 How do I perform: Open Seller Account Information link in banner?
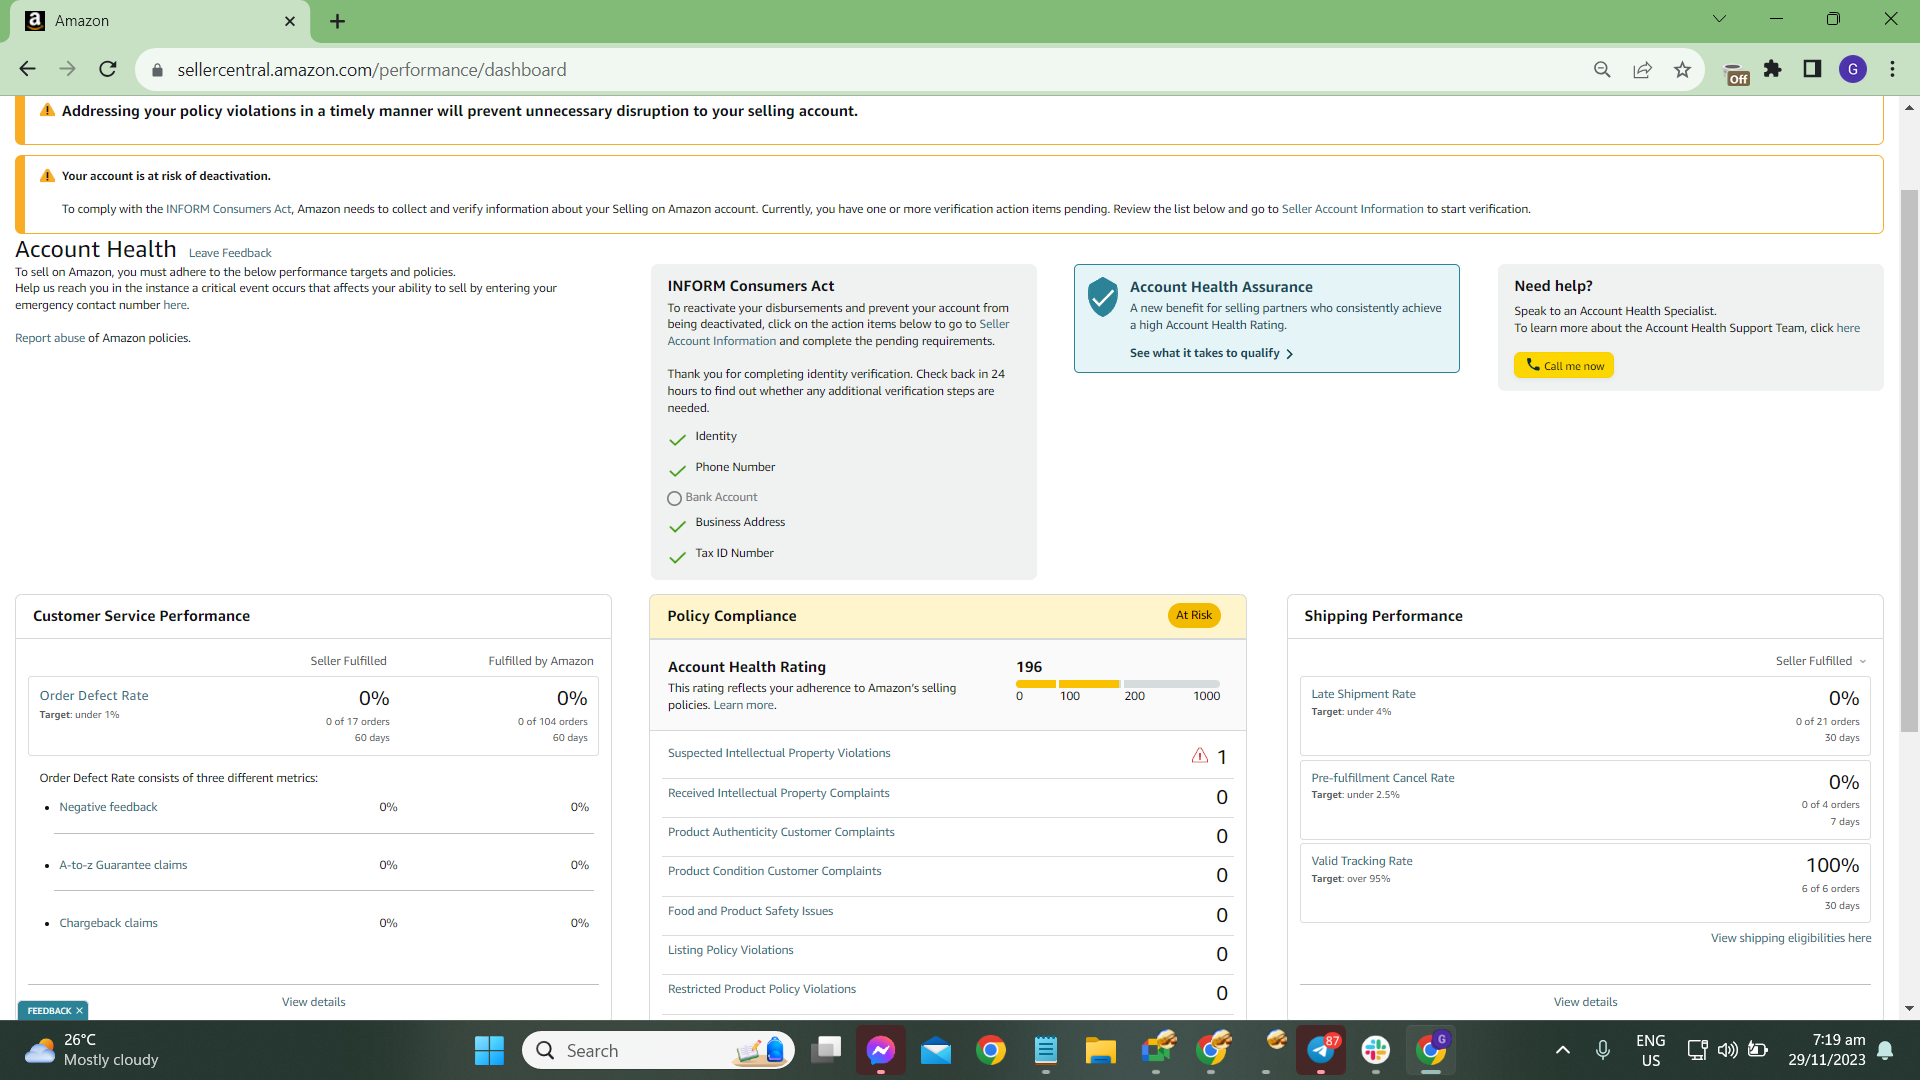tap(1352, 209)
